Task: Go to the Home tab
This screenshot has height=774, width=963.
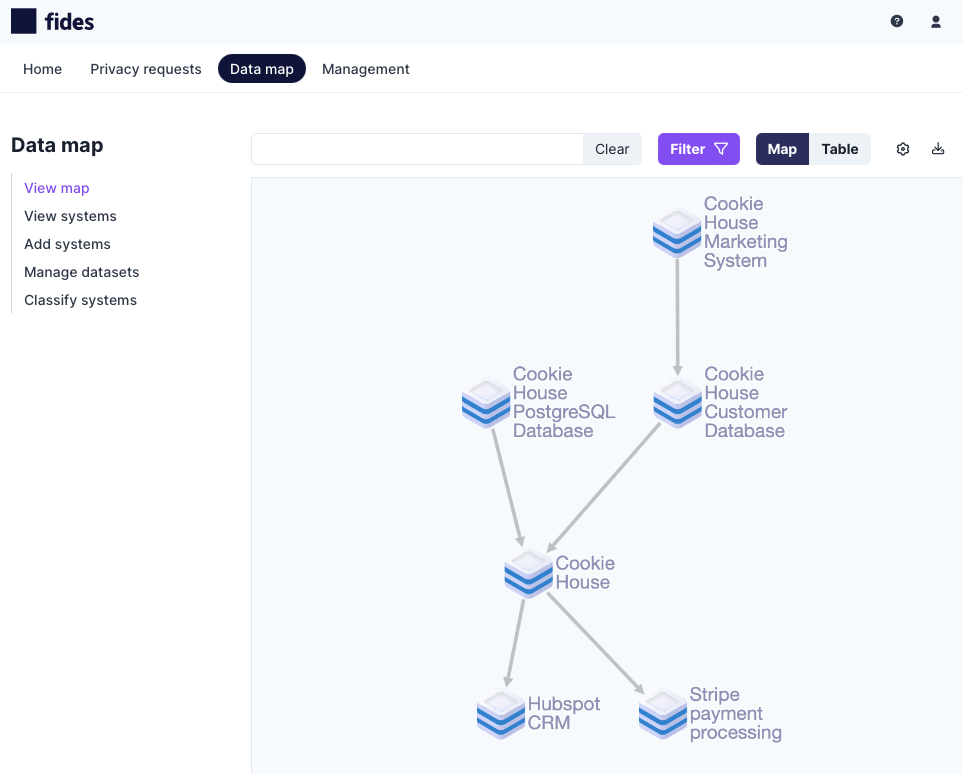Action: click(42, 69)
